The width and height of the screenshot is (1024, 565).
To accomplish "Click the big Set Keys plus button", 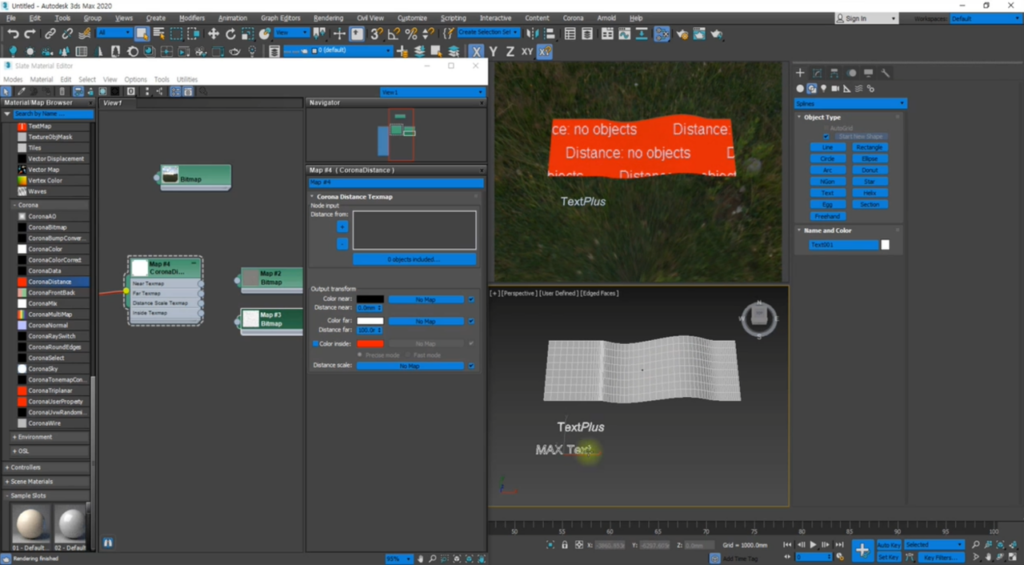I will [x=862, y=550].
